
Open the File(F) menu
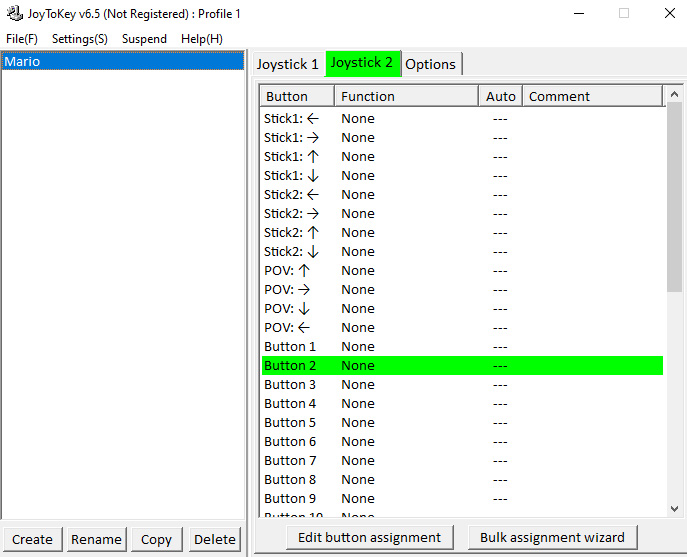22,39
